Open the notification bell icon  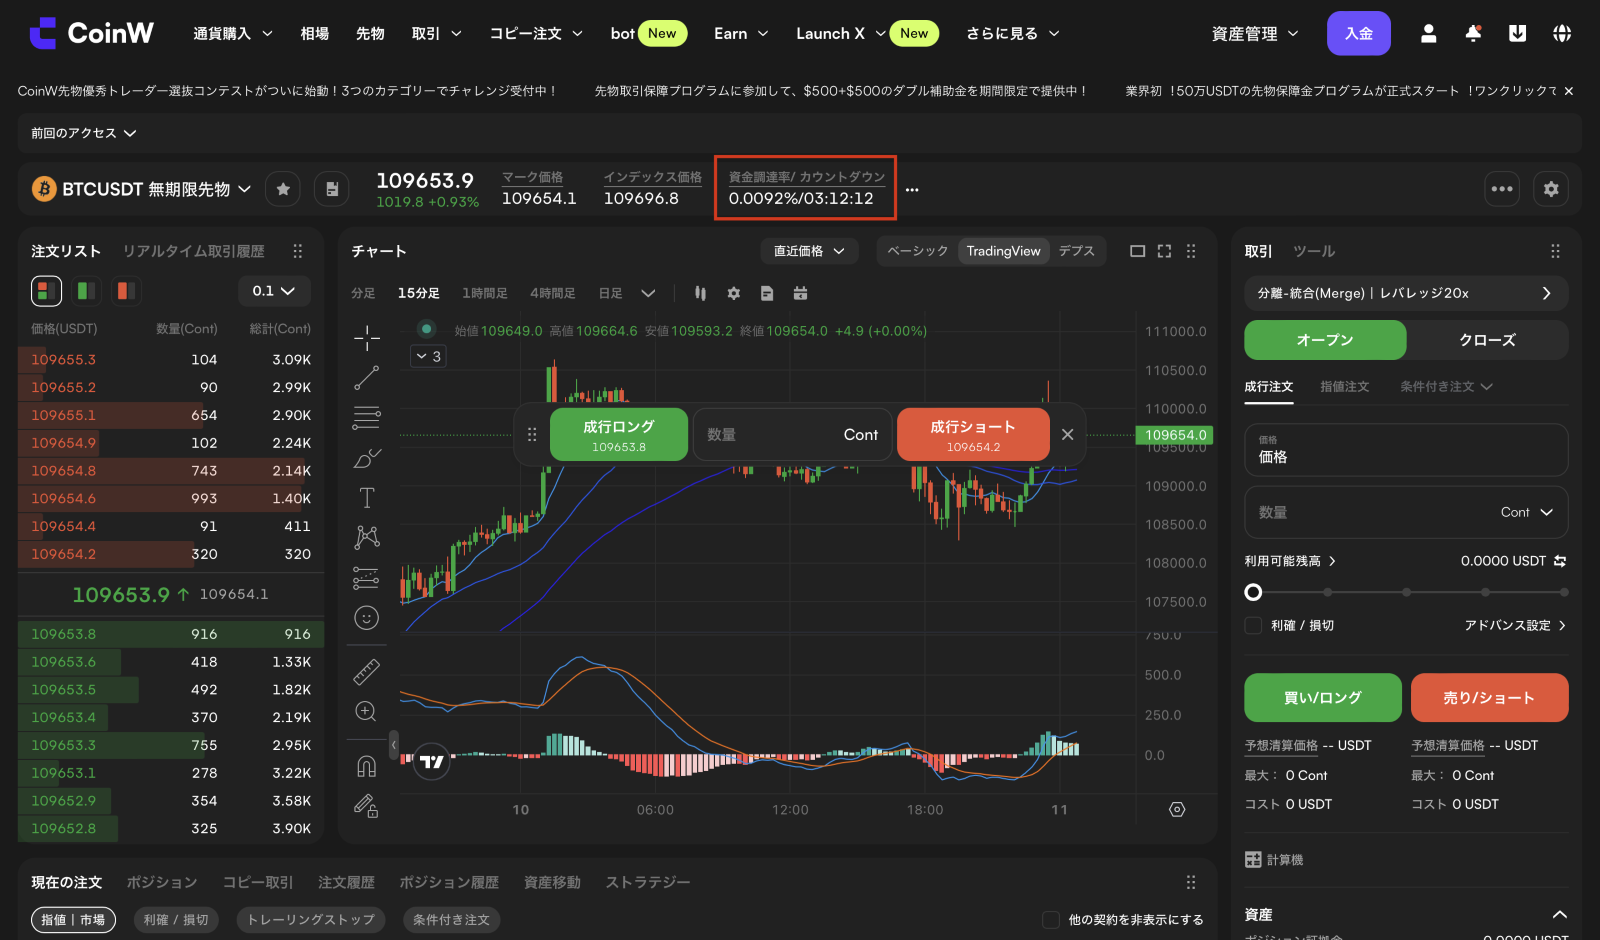point(1473,34)
